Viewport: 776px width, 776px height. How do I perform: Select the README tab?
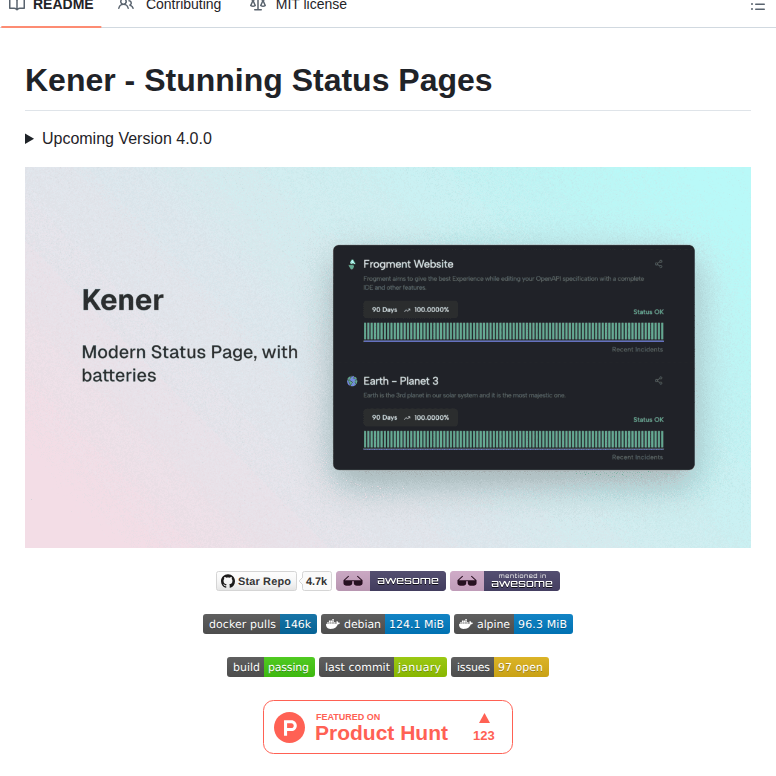[x=62, y=5]
